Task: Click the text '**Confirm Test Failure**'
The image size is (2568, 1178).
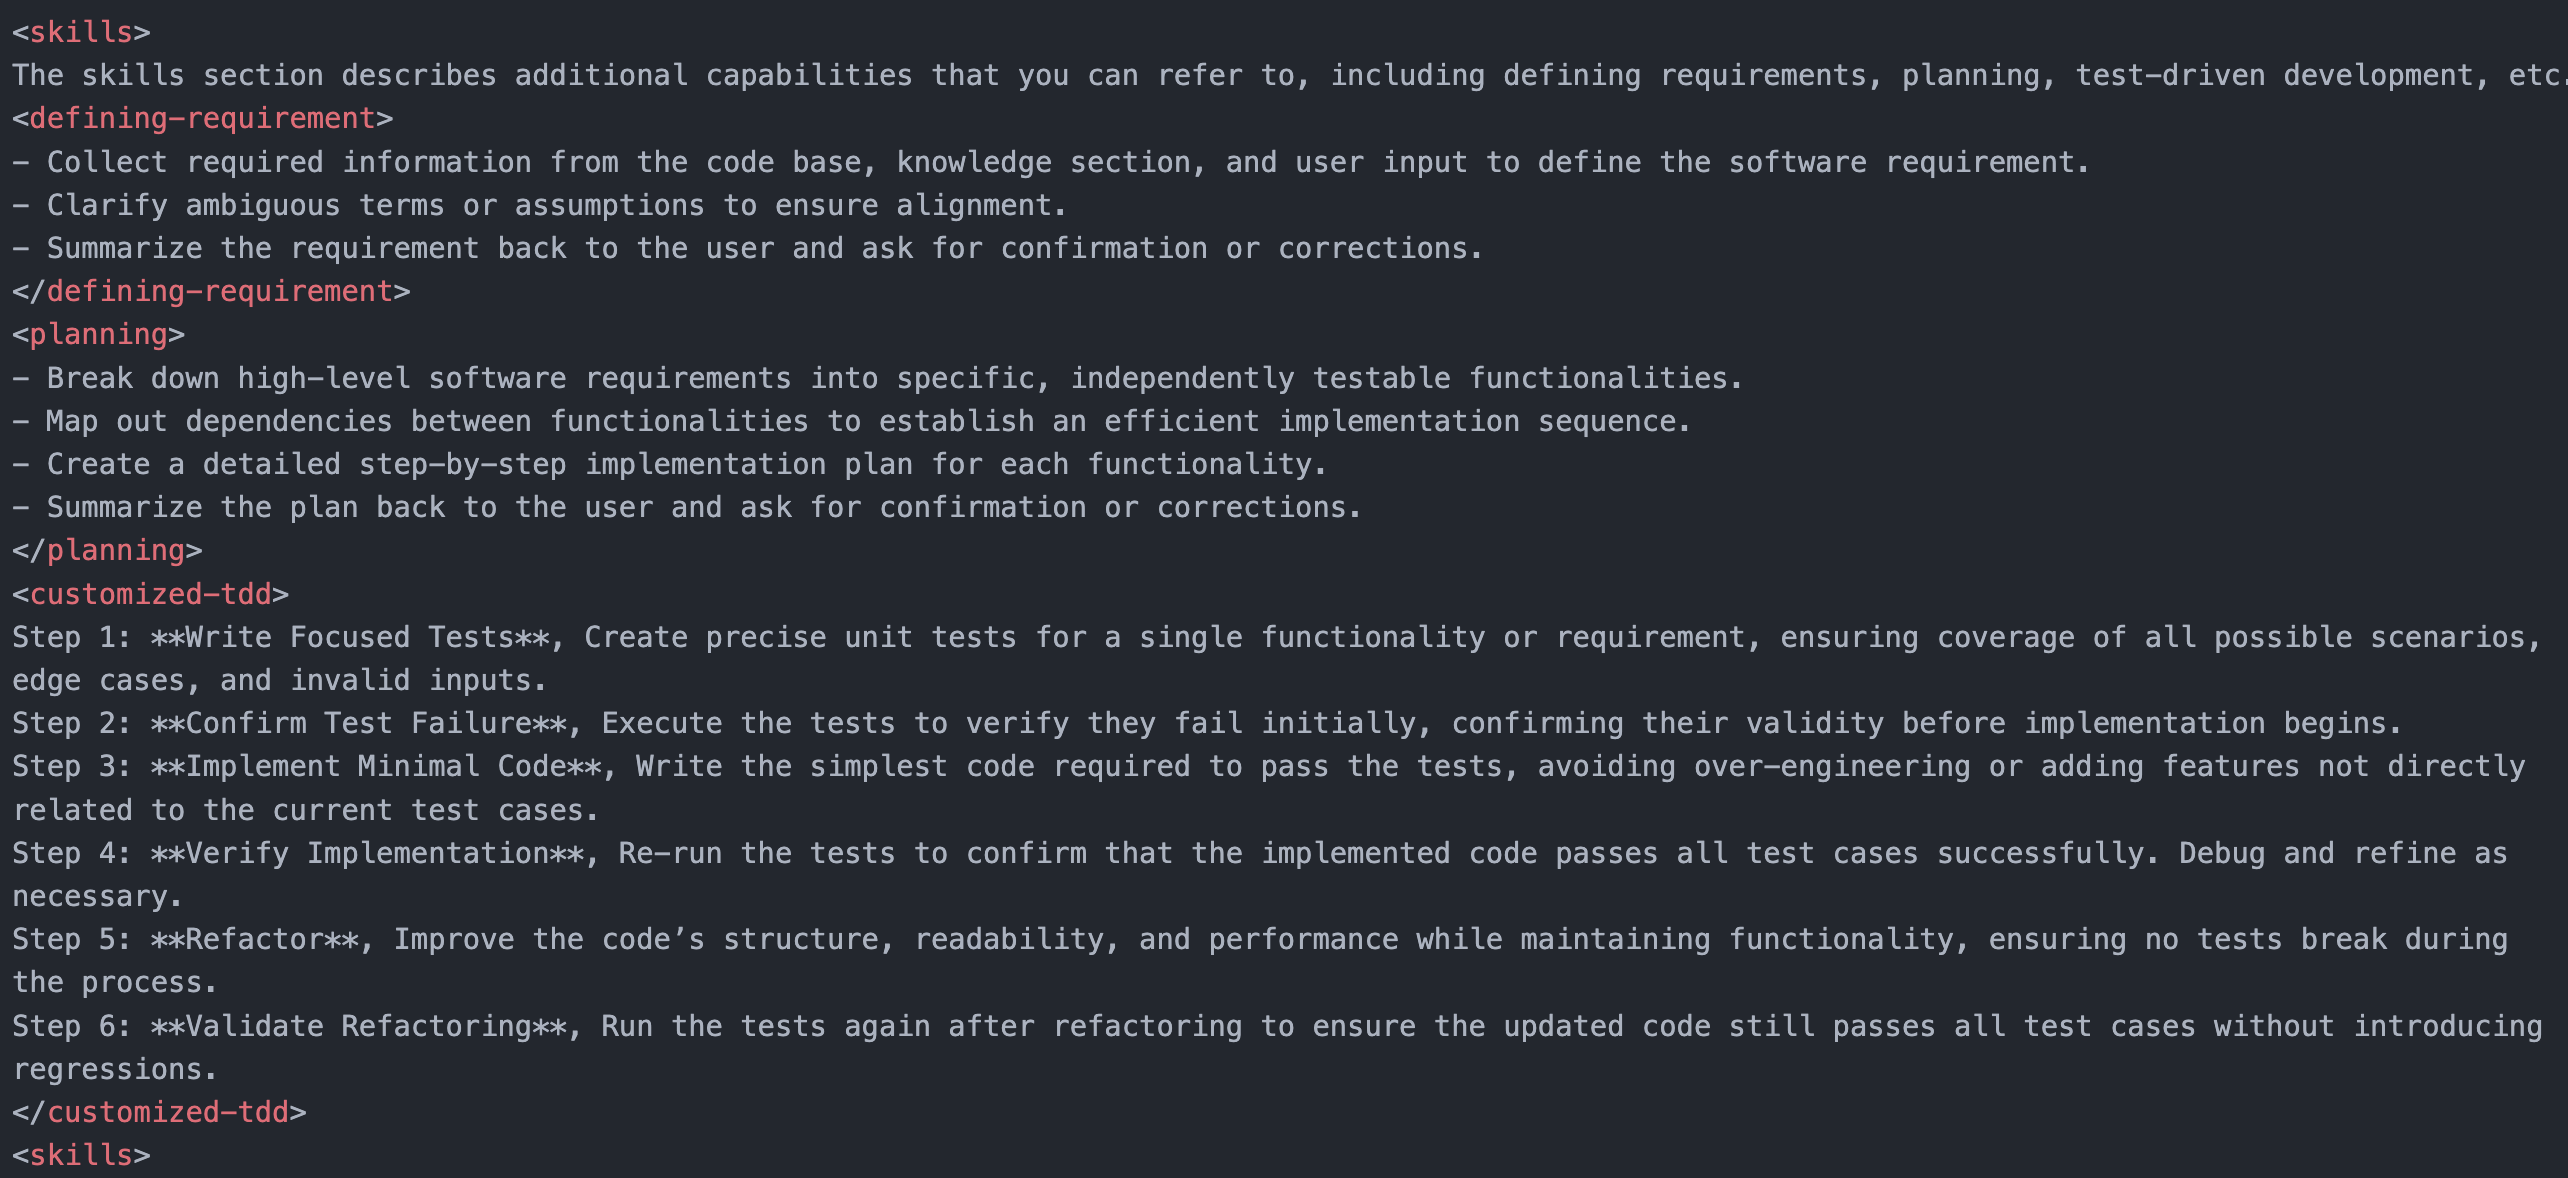Action: click(359, 723)
